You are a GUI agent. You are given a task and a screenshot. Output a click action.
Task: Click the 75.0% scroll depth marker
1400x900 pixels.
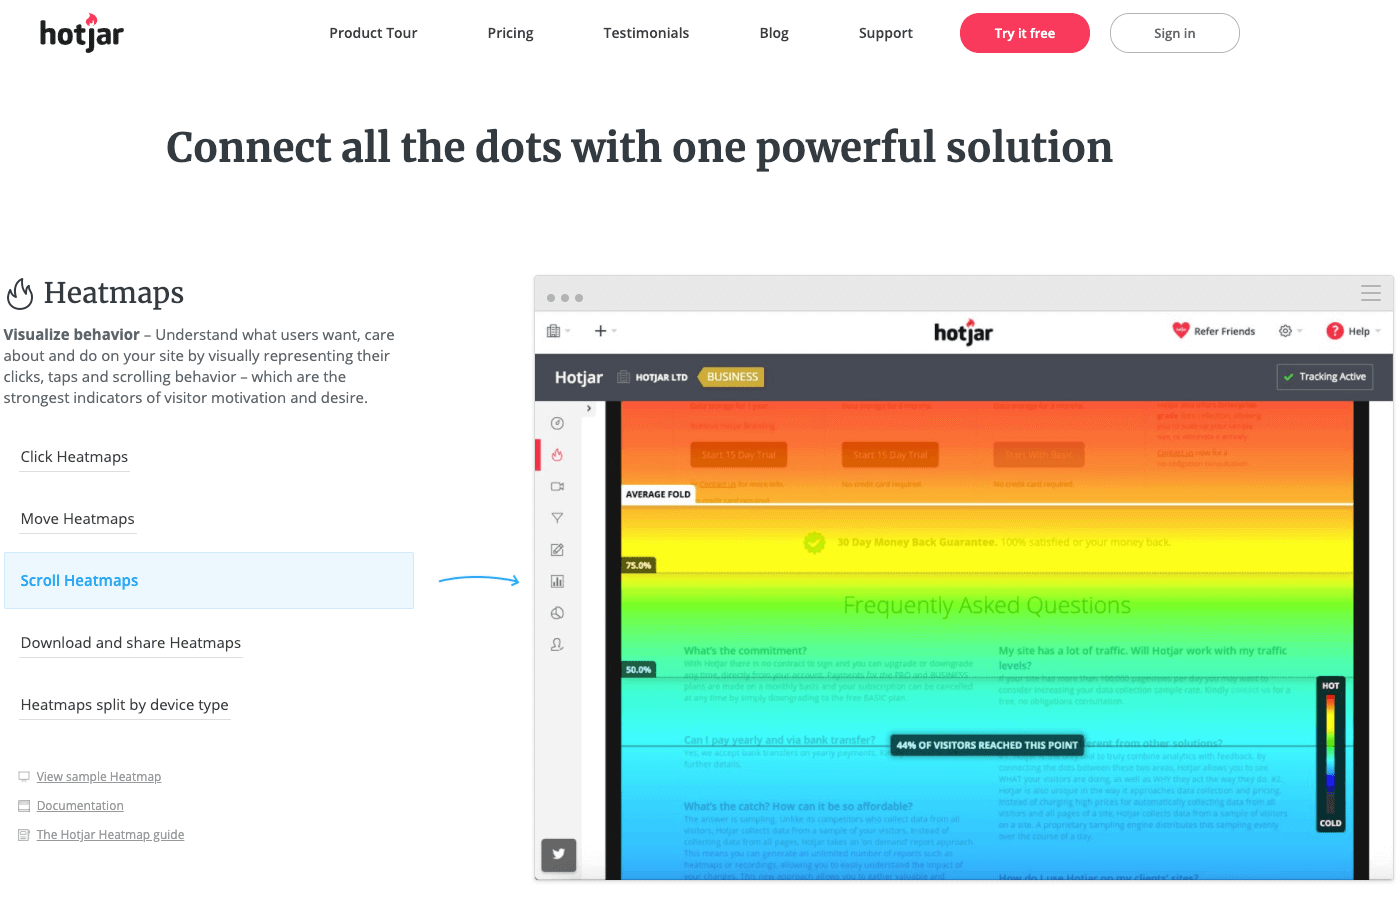pyautogui.click(x=638, y=565)
